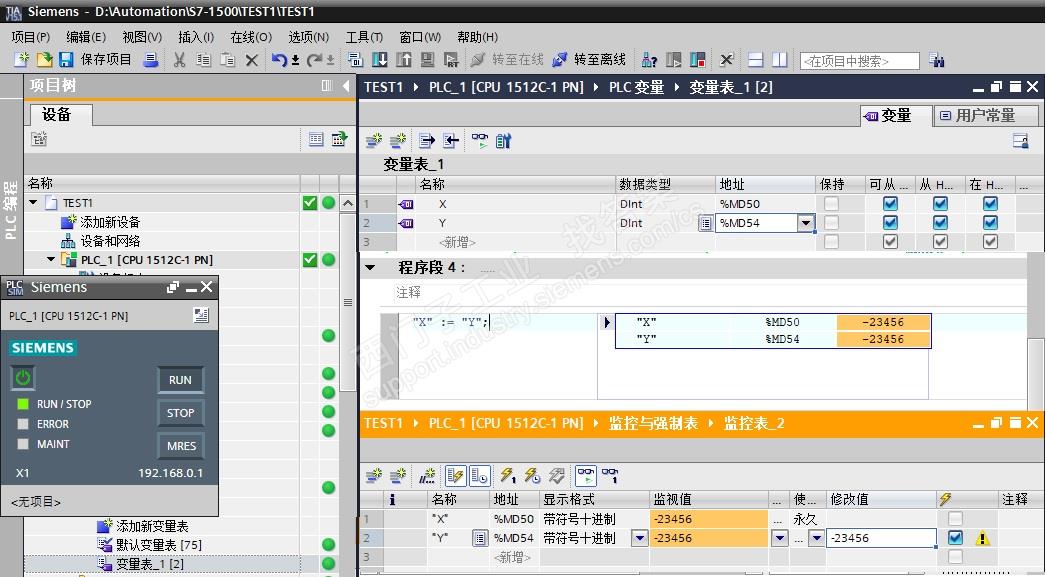1046x577 pixels.
Task: Click the delete X icon in toolbar
Action: click(x=251, y=61)
